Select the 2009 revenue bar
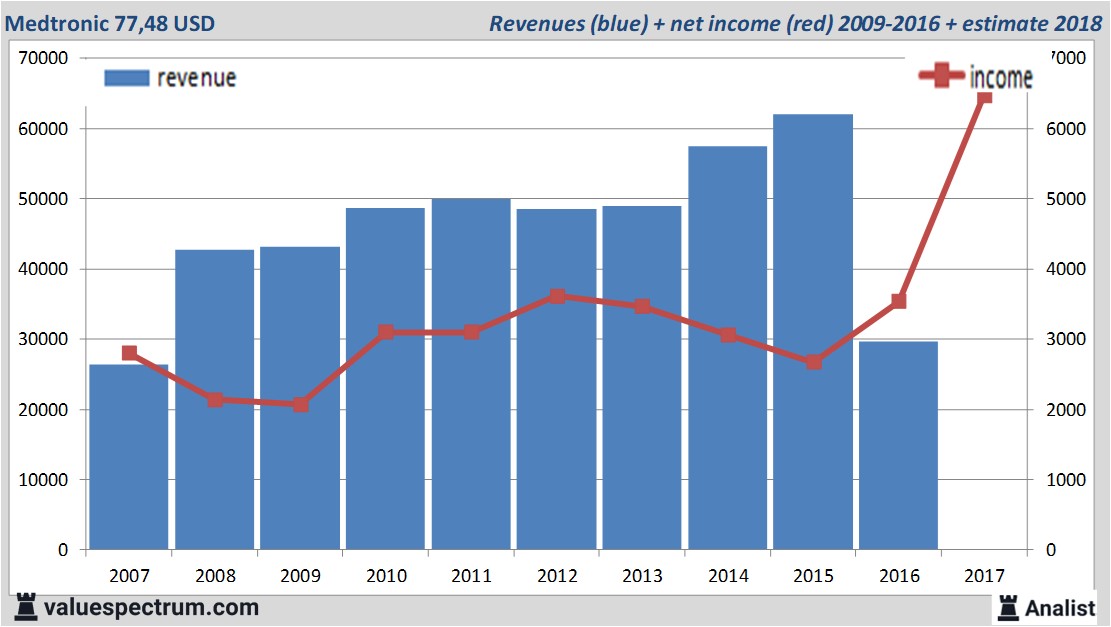 [300, 398]
